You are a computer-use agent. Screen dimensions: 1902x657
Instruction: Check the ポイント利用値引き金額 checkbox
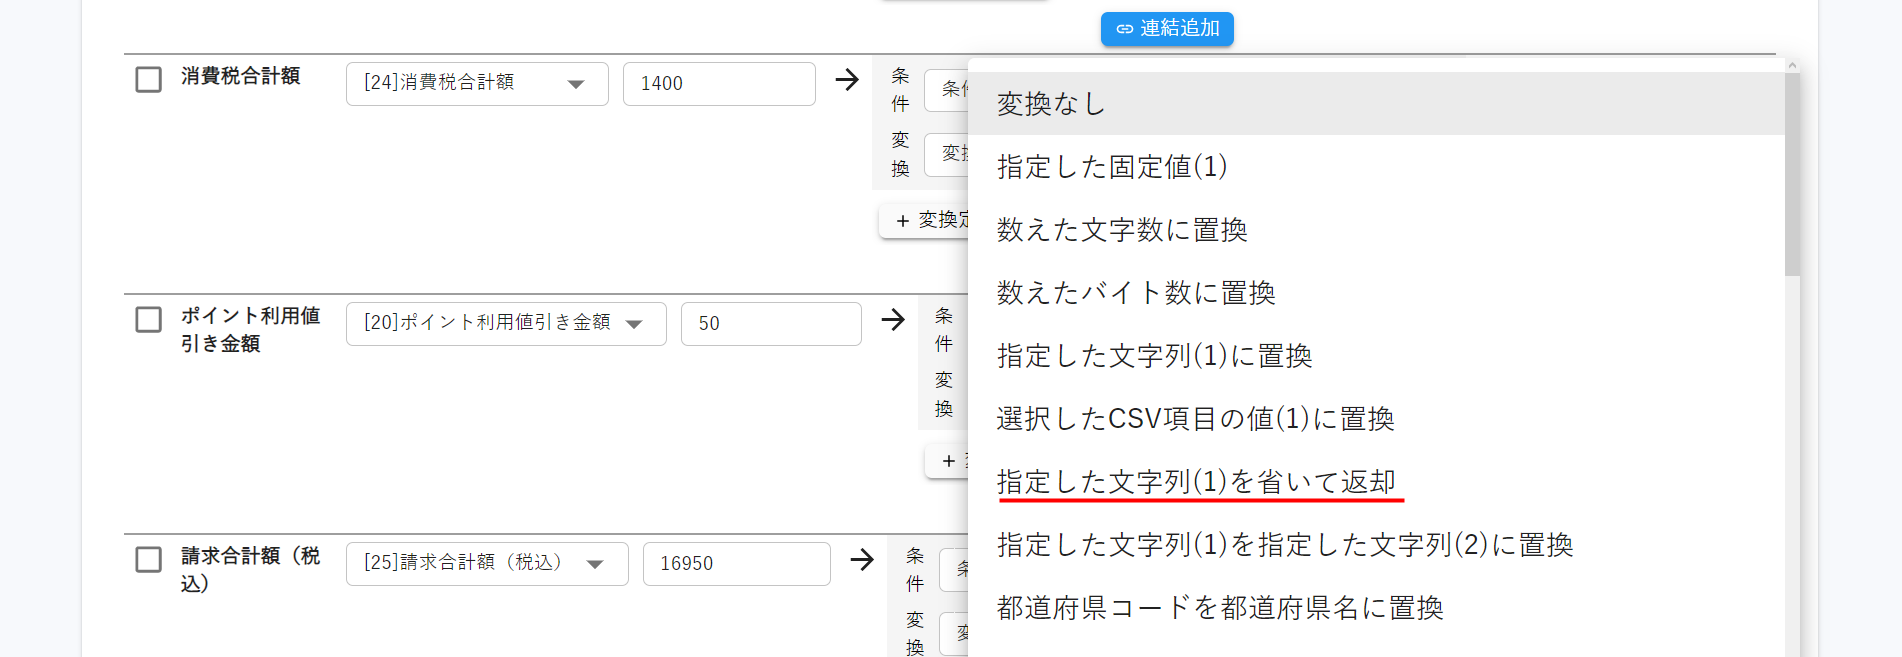(x=149, y=320)
